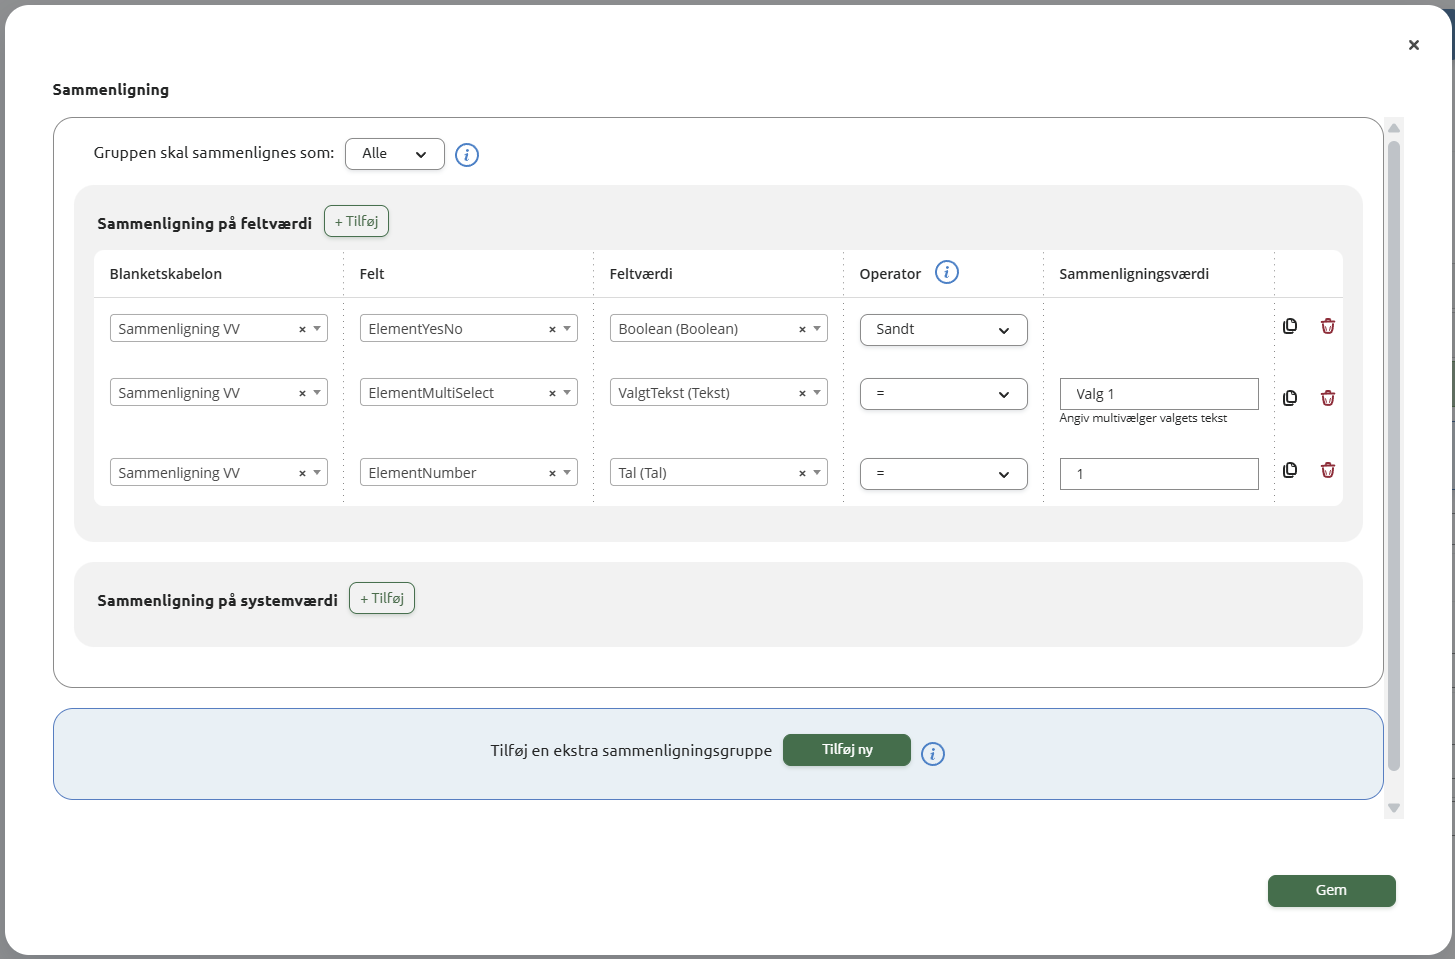Clear the ValgtTekst (Tekst) field value
The image size is (1455, 959).
(802, 393)
